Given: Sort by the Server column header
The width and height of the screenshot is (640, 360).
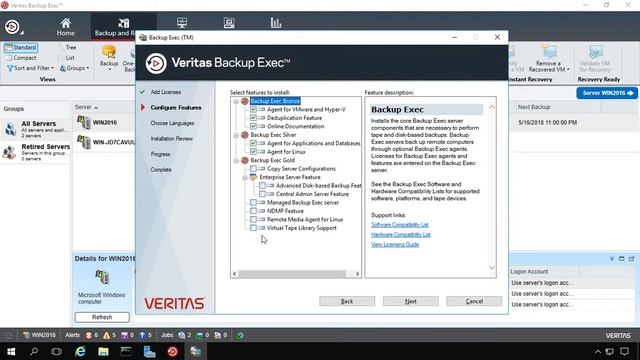Looking at the screenshot, I should click(x=86, y=107).
